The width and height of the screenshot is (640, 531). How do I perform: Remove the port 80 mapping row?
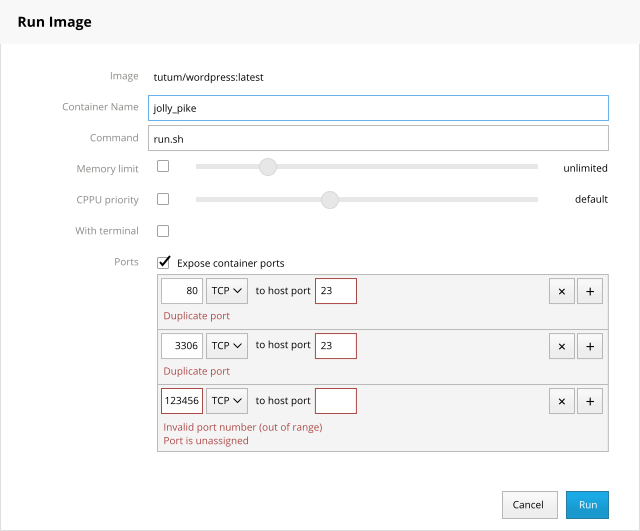(561, 291)
